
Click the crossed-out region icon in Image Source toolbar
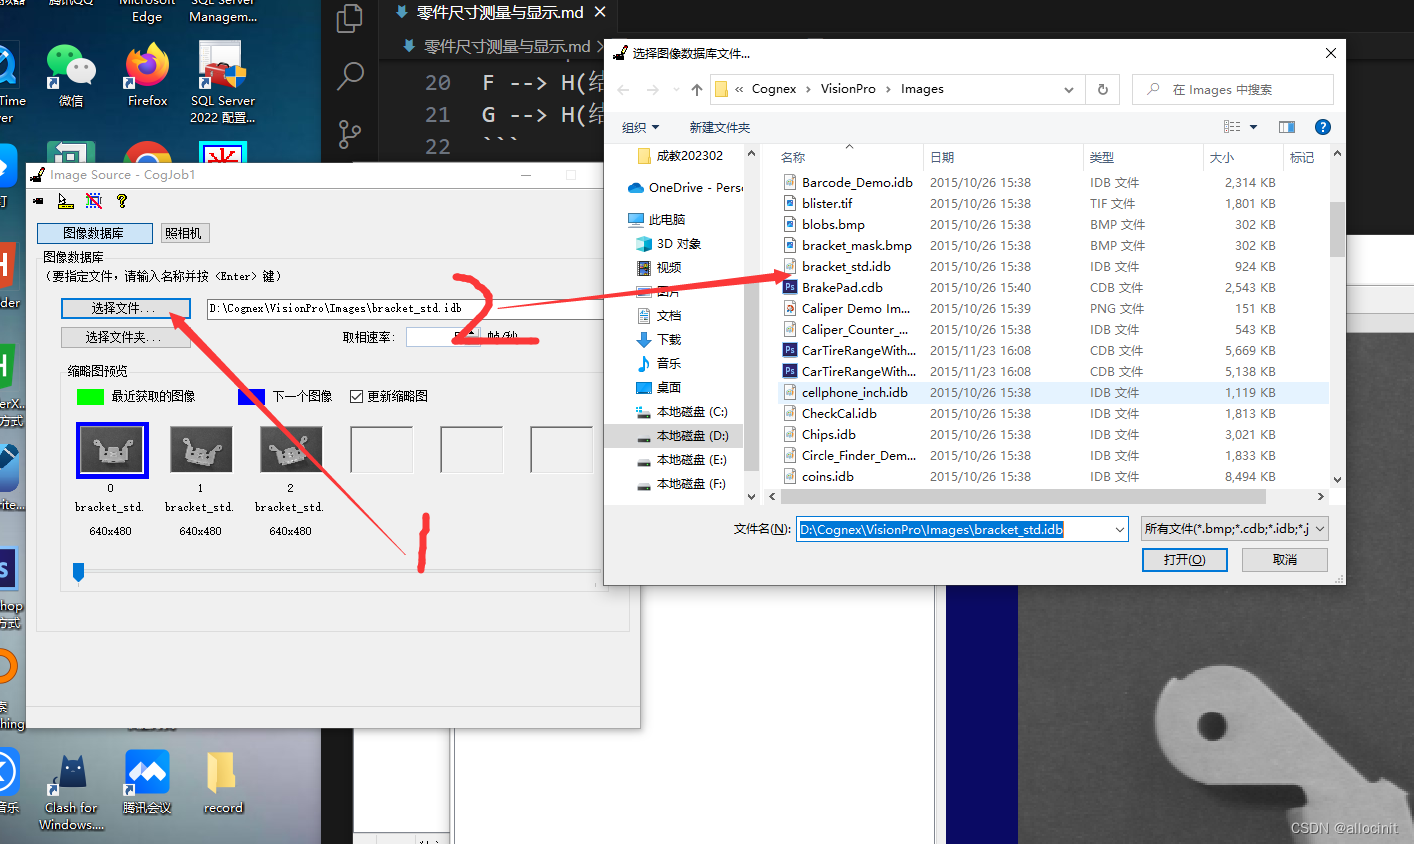pos(94,202)
